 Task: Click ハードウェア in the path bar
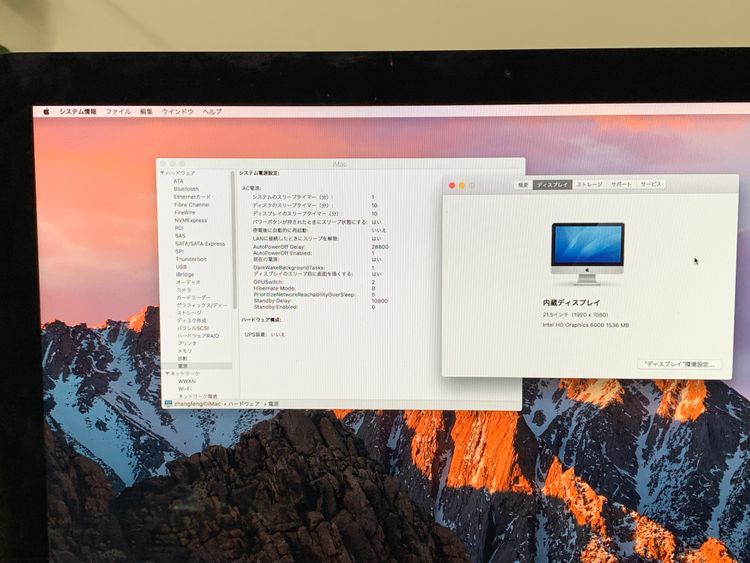[243, 404]
